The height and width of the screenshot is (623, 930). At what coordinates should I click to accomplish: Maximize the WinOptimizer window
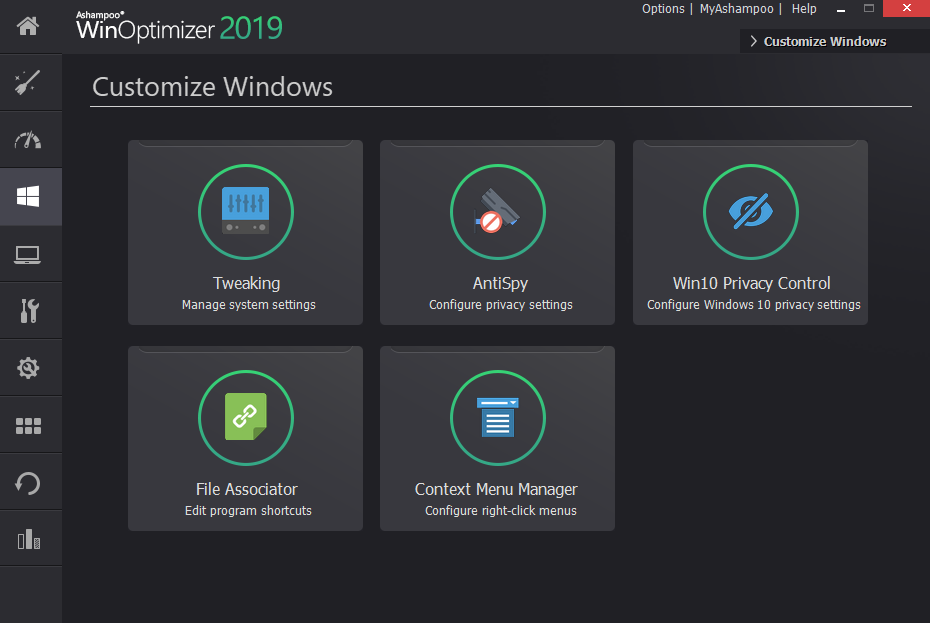(x=869, y=8)
